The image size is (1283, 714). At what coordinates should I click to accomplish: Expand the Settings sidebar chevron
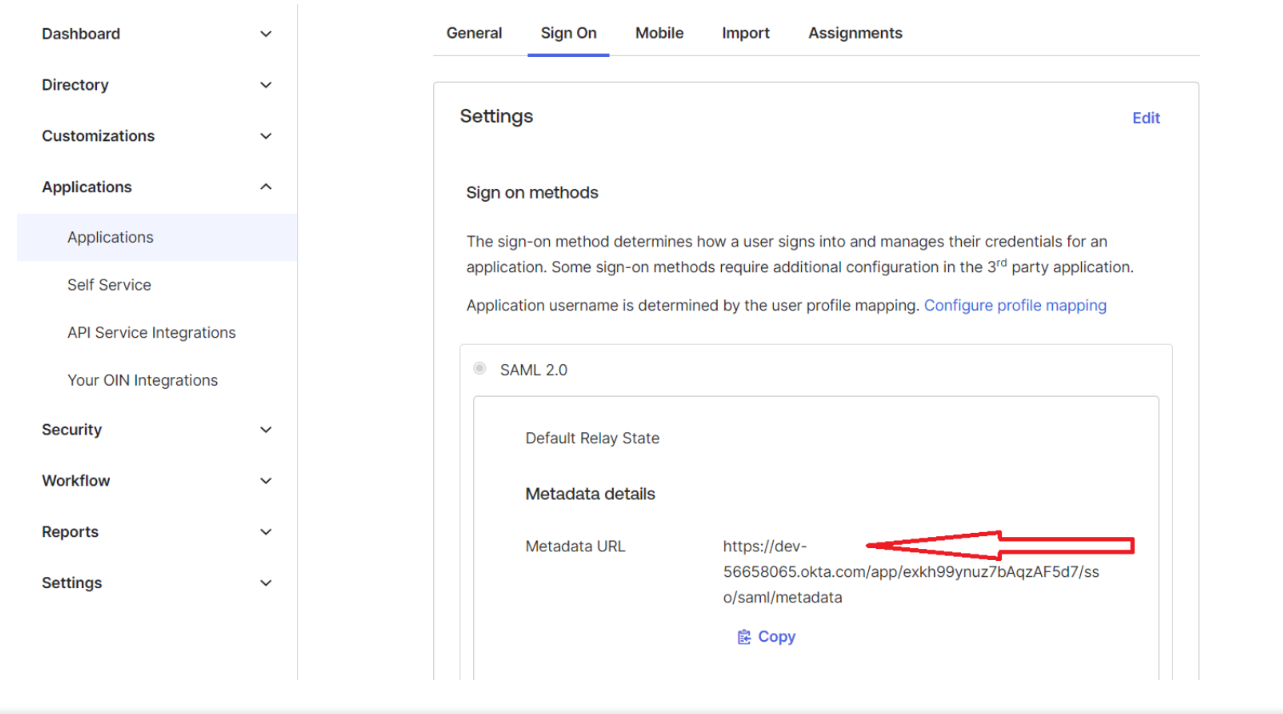(266, 583)
